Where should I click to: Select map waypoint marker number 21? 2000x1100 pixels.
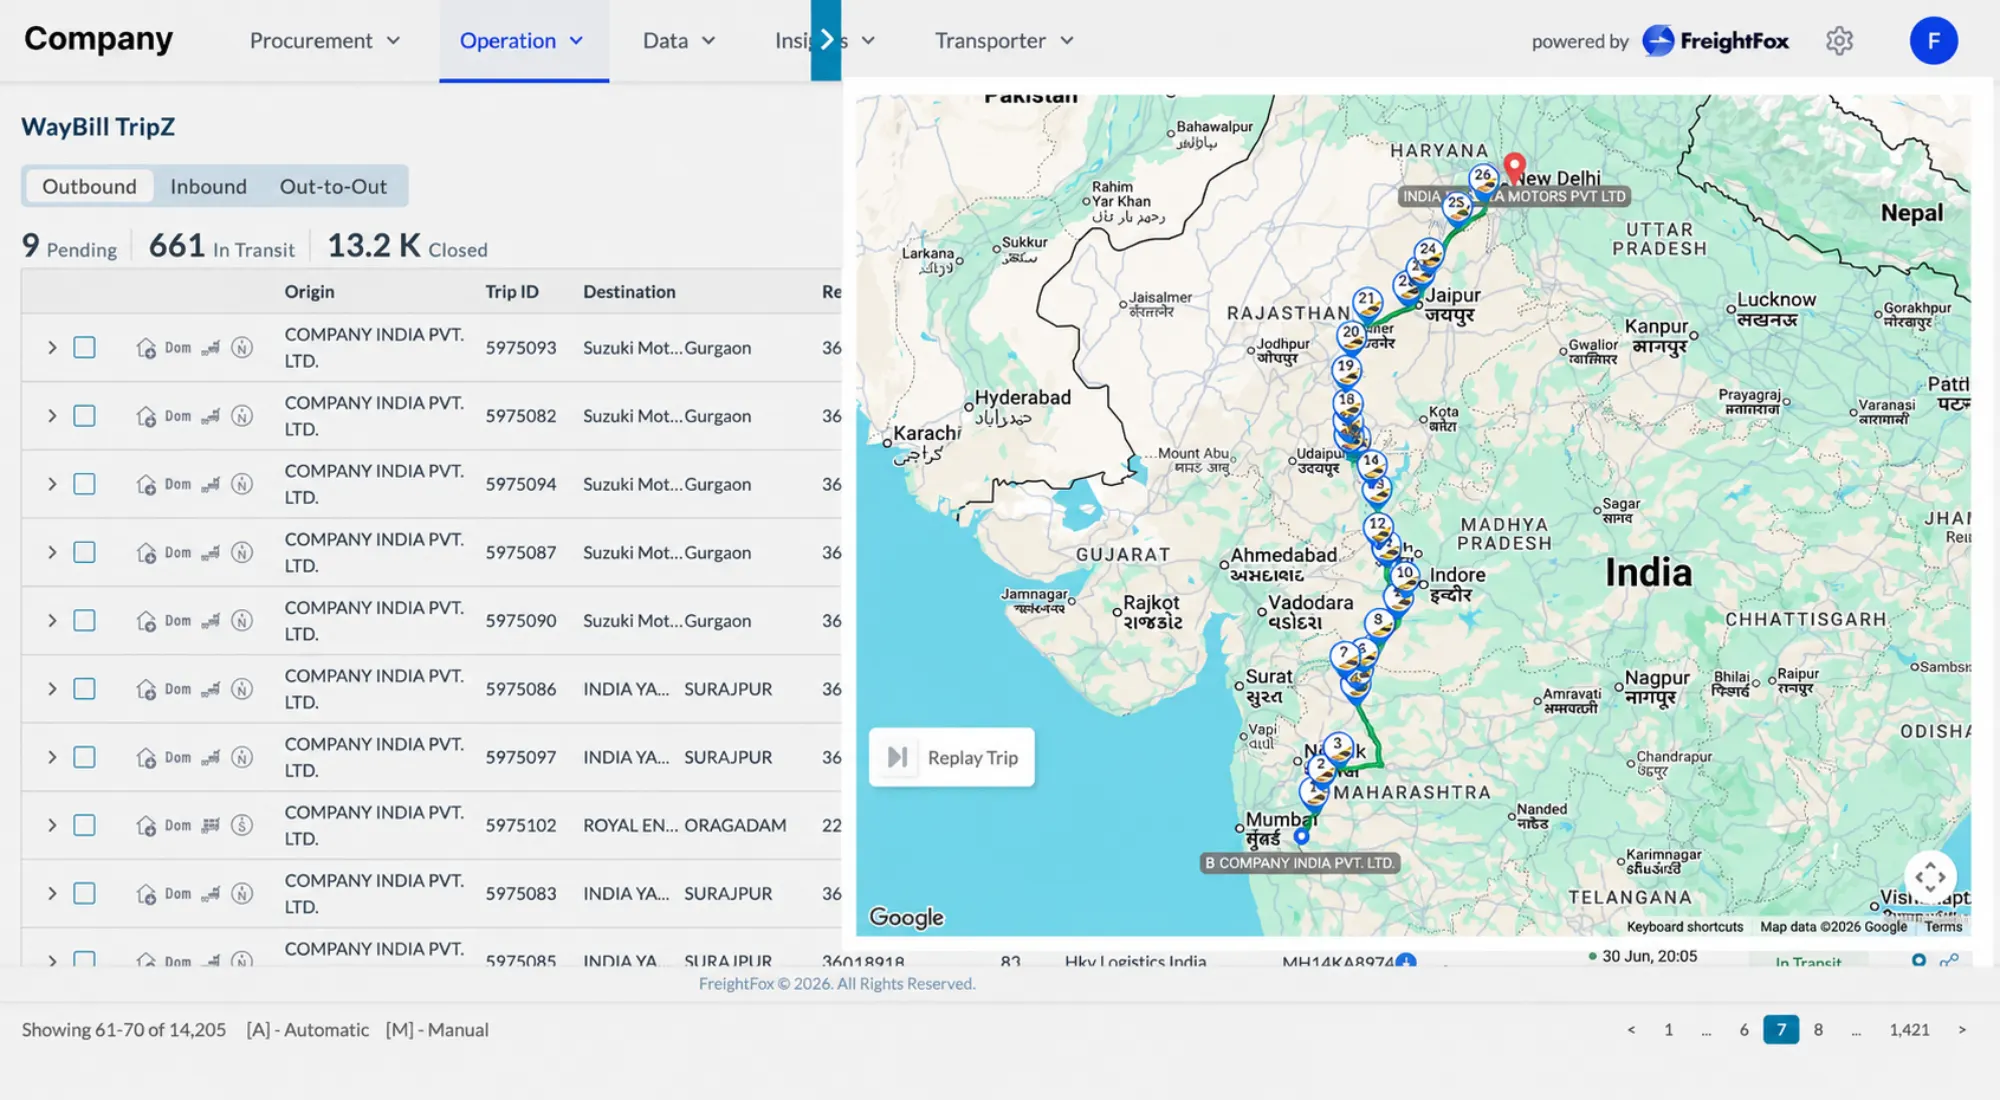click(x=1367, y=302)
